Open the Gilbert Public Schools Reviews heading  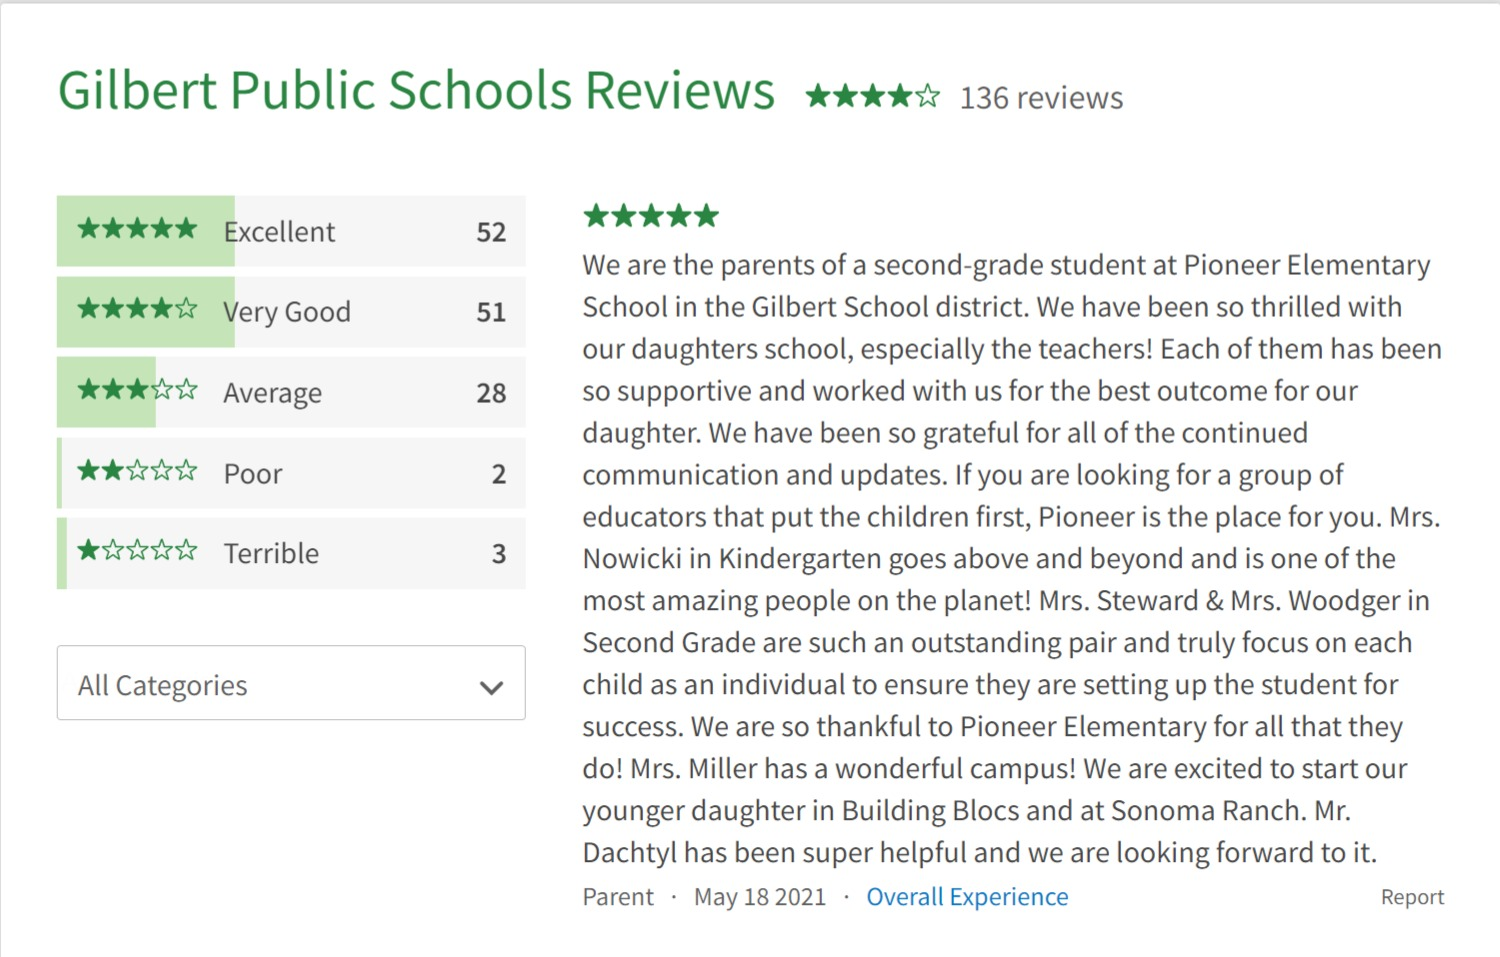point(416,90)
